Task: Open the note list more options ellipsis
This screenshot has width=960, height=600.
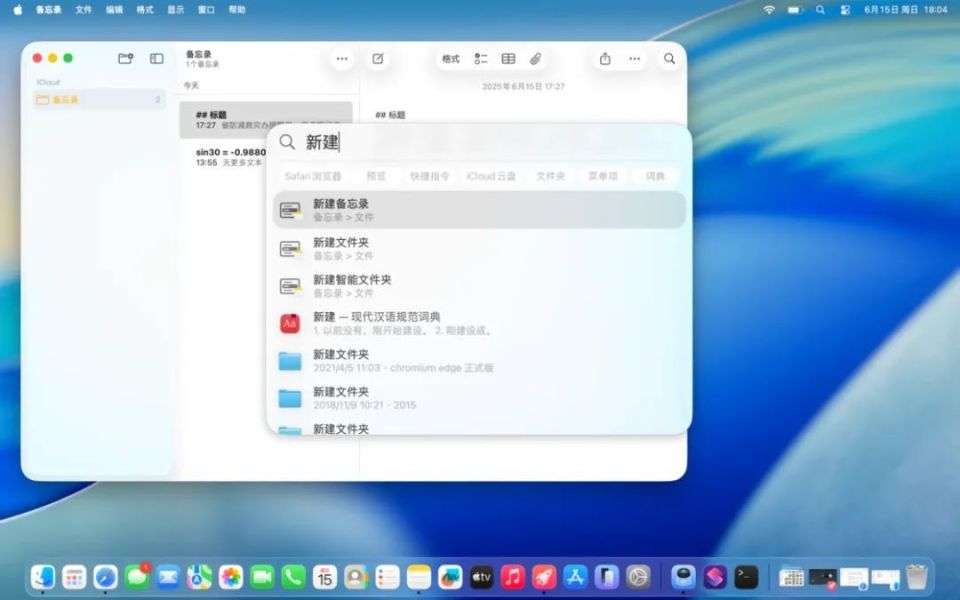Action: [342, 59]
